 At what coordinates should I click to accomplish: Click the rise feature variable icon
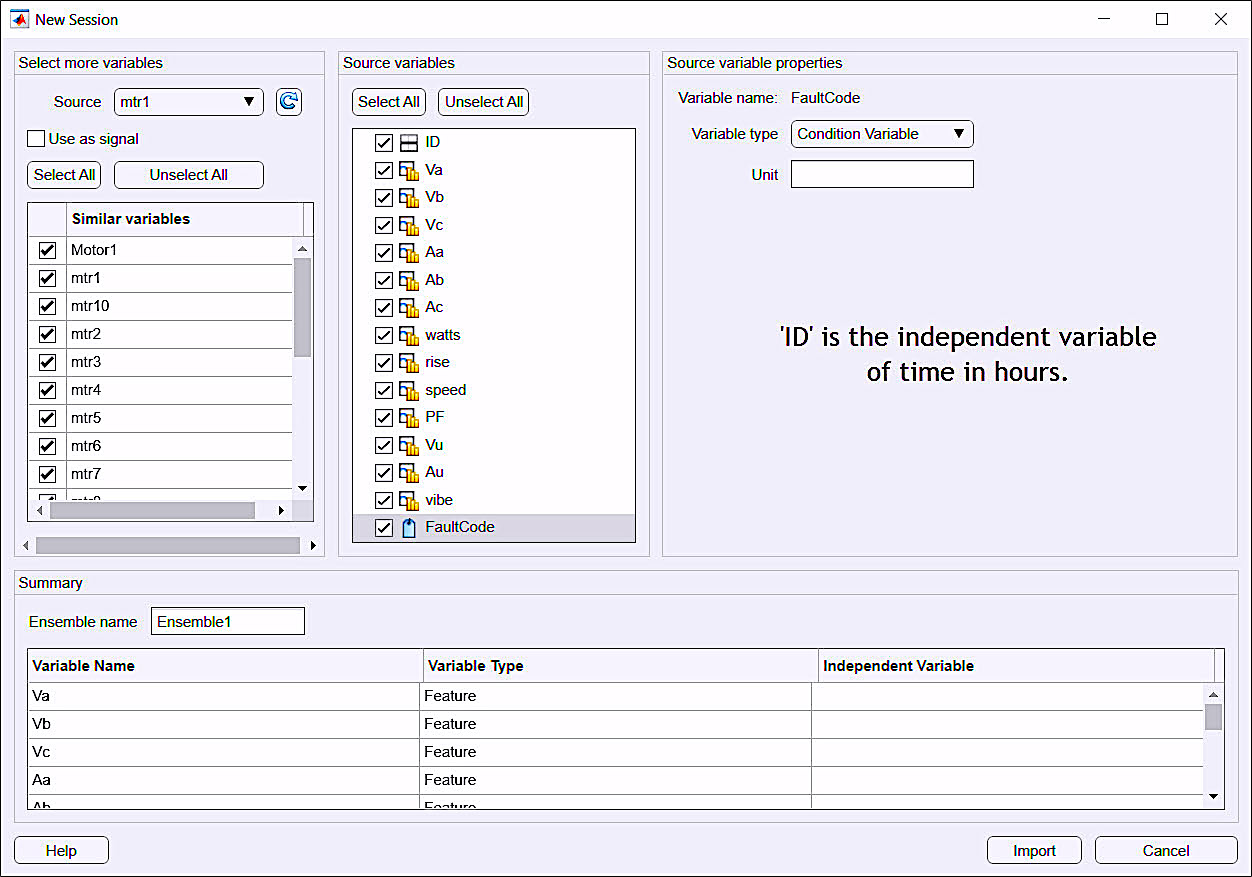coord(408,363)
